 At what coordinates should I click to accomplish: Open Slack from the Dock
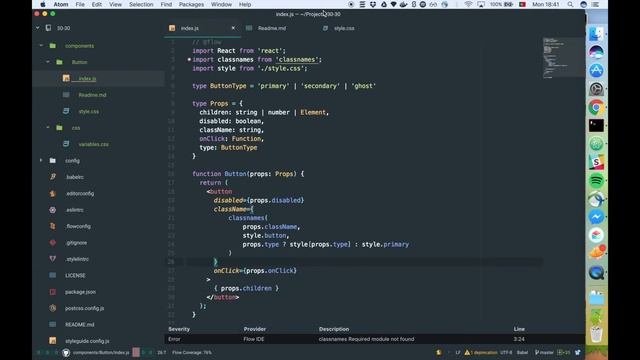596,162
